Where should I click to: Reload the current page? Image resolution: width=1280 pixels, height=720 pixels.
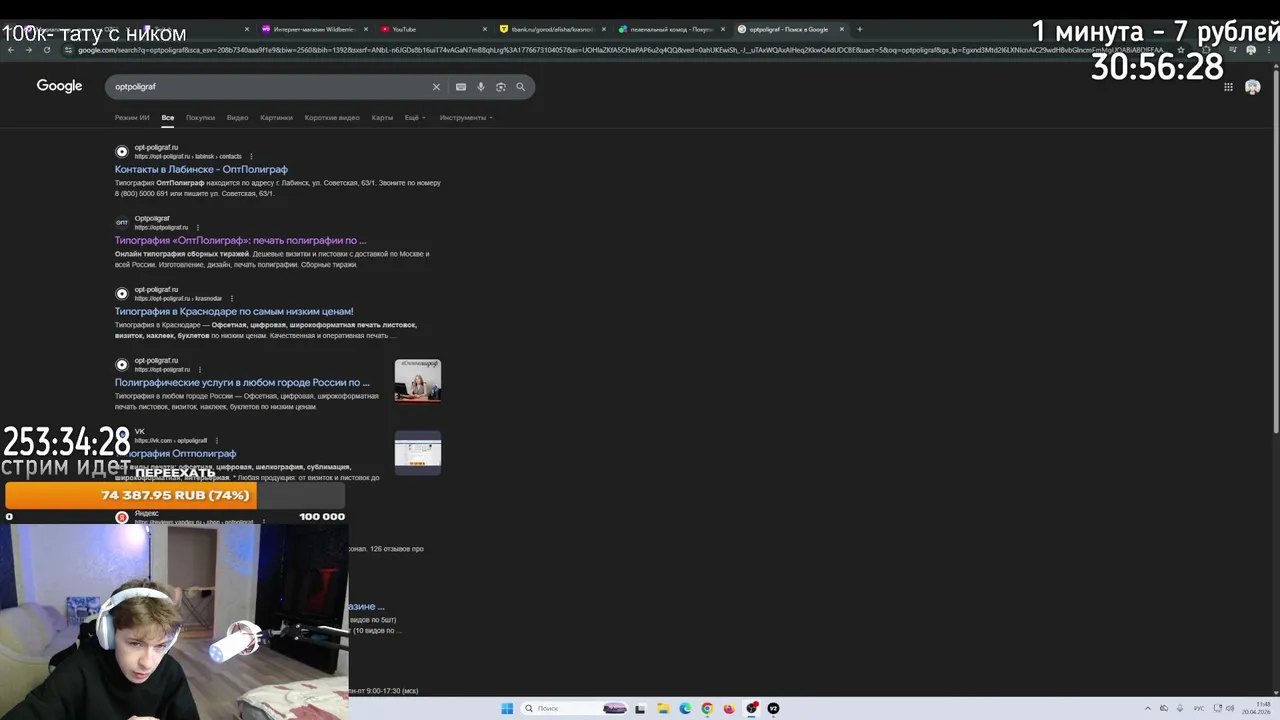click(46, 50)
